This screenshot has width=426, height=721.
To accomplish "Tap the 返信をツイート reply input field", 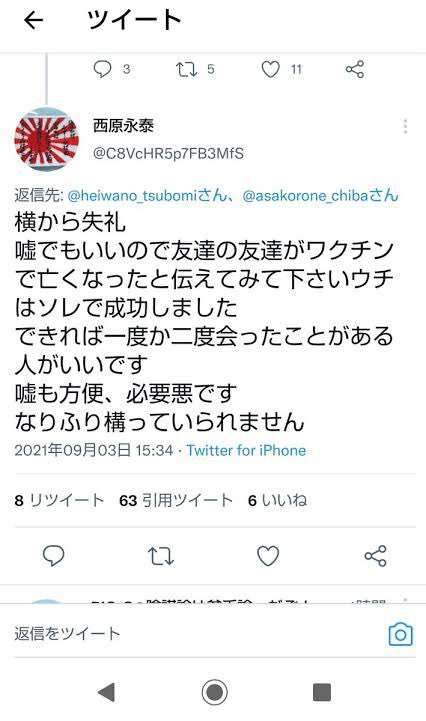I will pyautogui.click(x=198, y=634).
